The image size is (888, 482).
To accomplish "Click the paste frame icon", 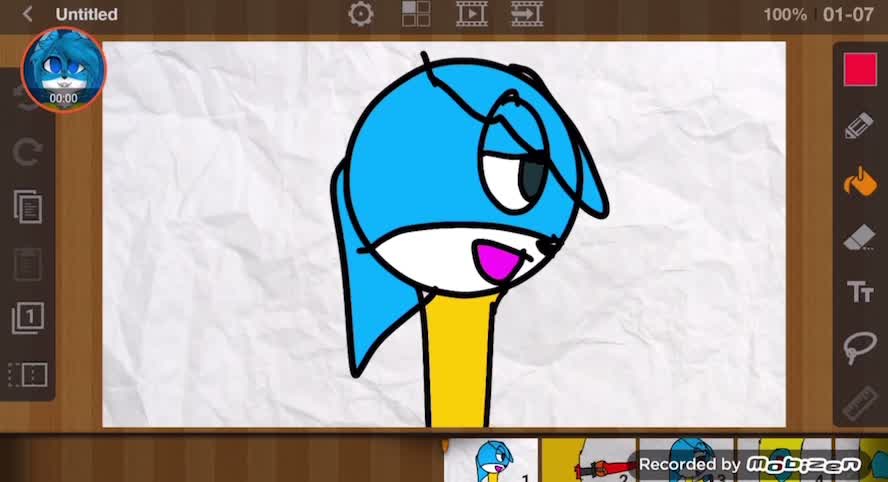I will point(28,263).
